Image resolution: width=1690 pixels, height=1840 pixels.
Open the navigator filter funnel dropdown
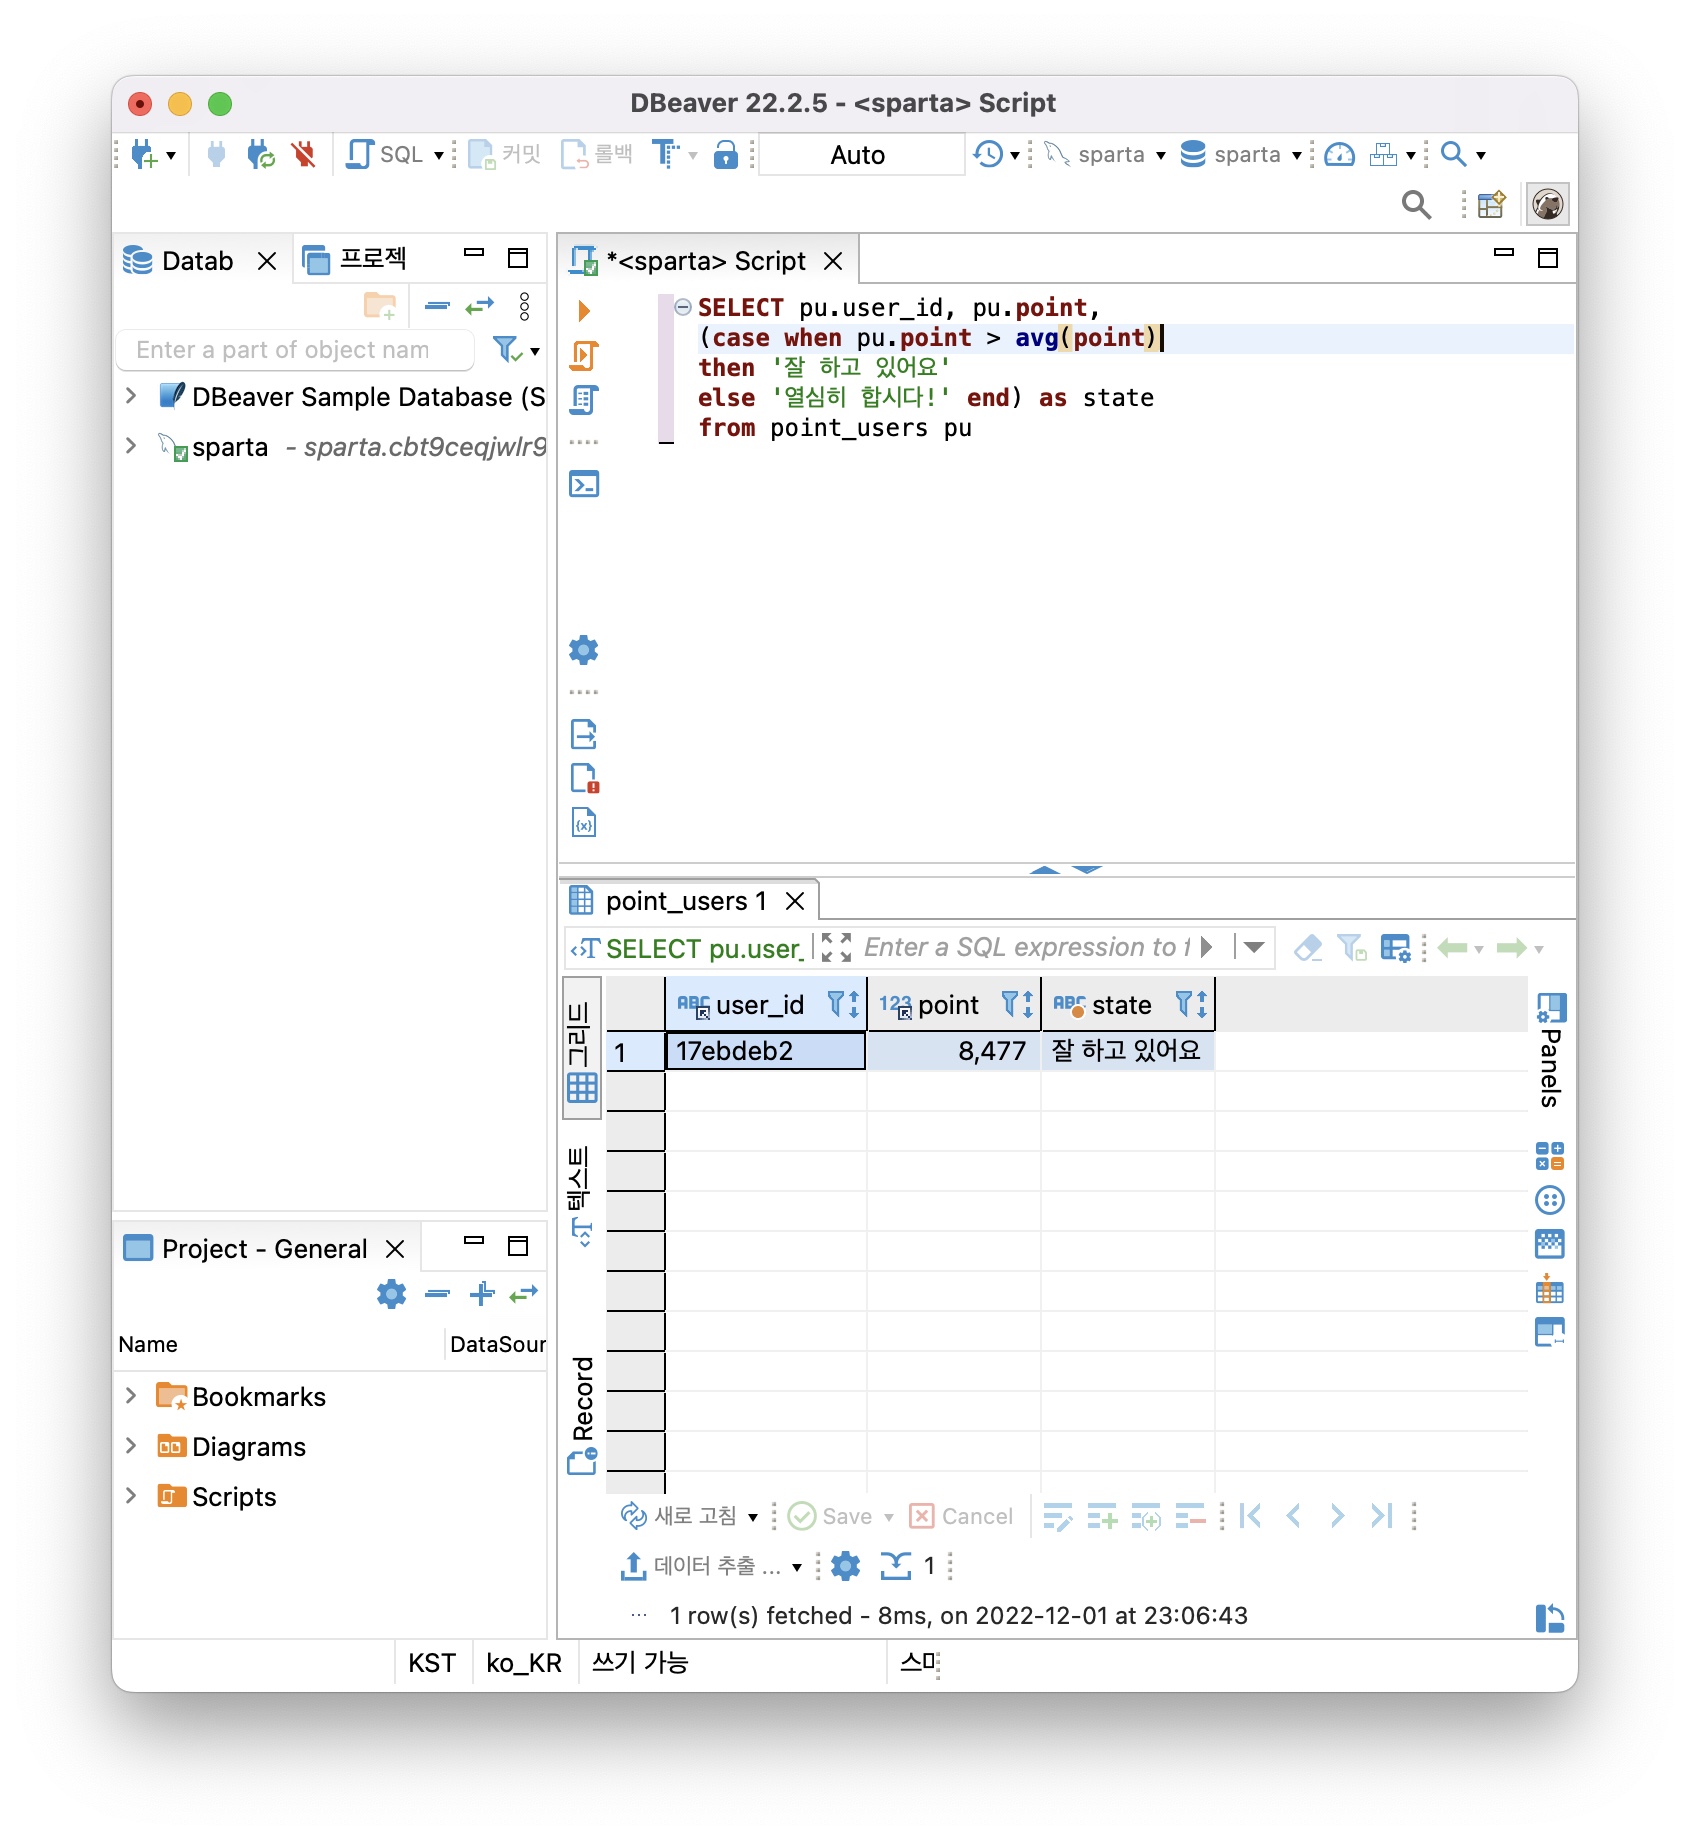(x=516, y=349)
